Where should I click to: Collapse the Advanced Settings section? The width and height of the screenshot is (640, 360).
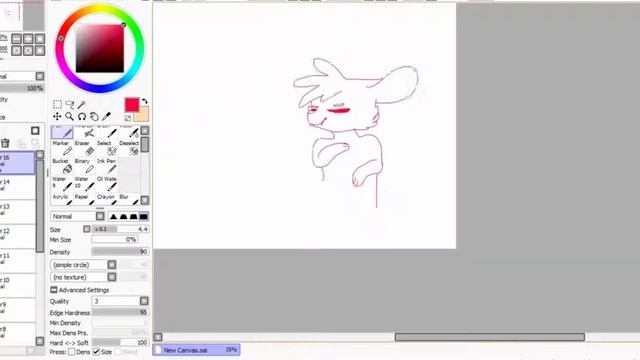[53, 290]
